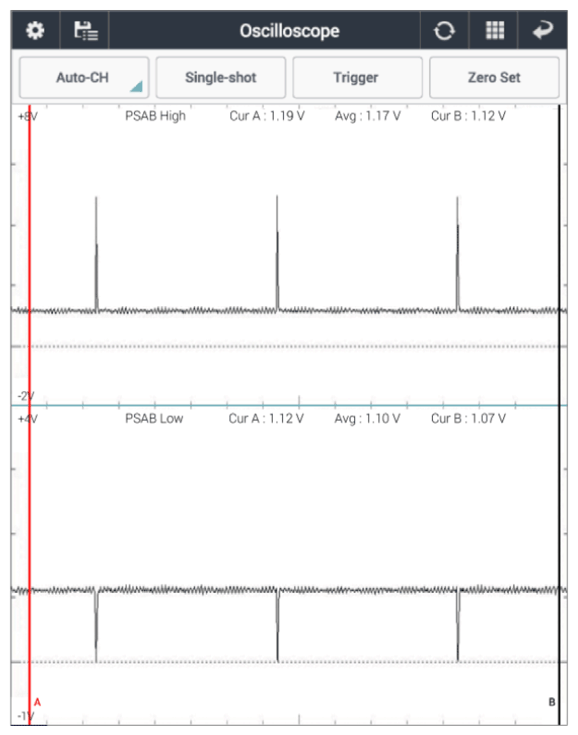Open the grid menu icon
578x735 pixels.
point(495,31)
